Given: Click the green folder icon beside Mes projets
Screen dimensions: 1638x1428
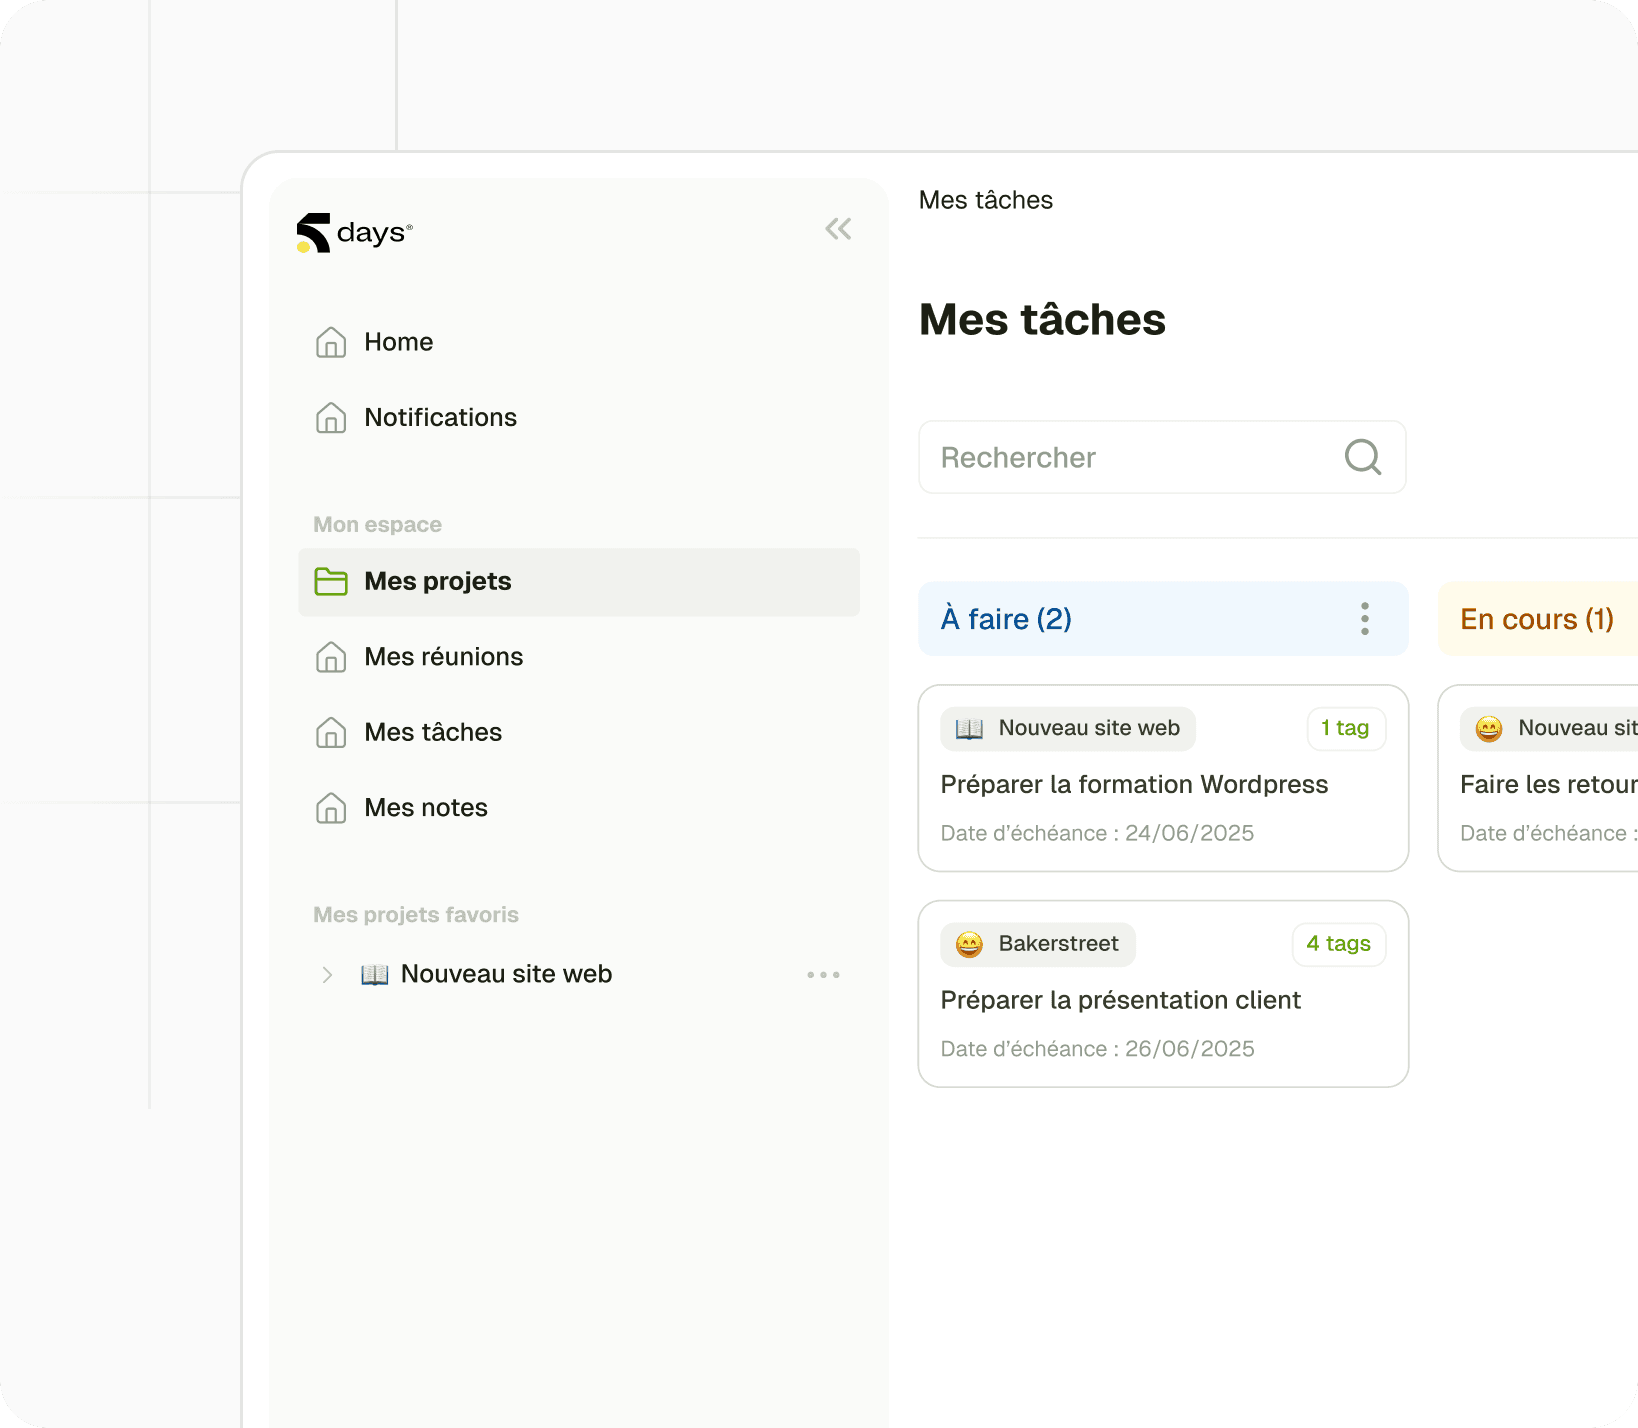Looking at the screenshot, I should point(331,581).
